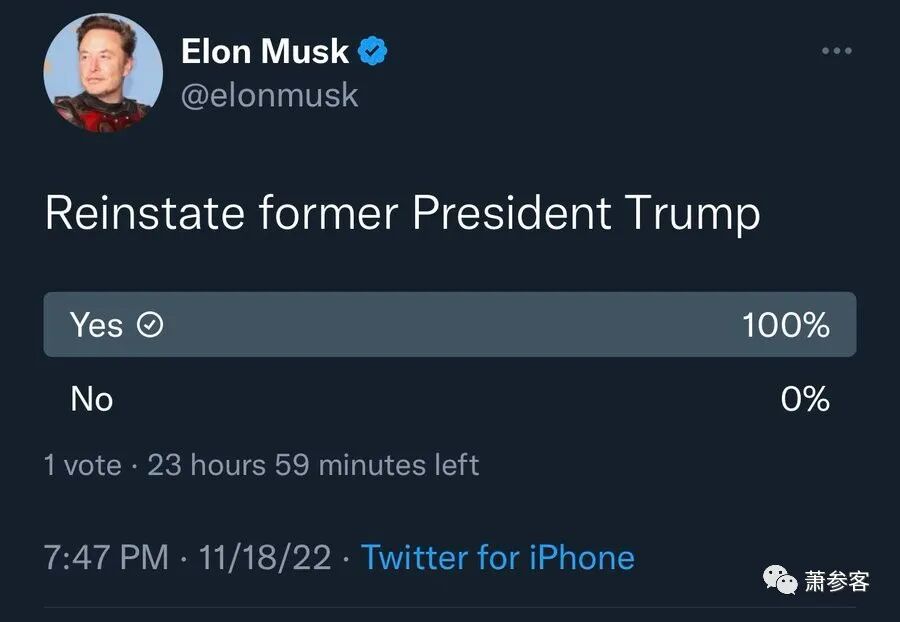Click the word No in the poll

(91, 399)
